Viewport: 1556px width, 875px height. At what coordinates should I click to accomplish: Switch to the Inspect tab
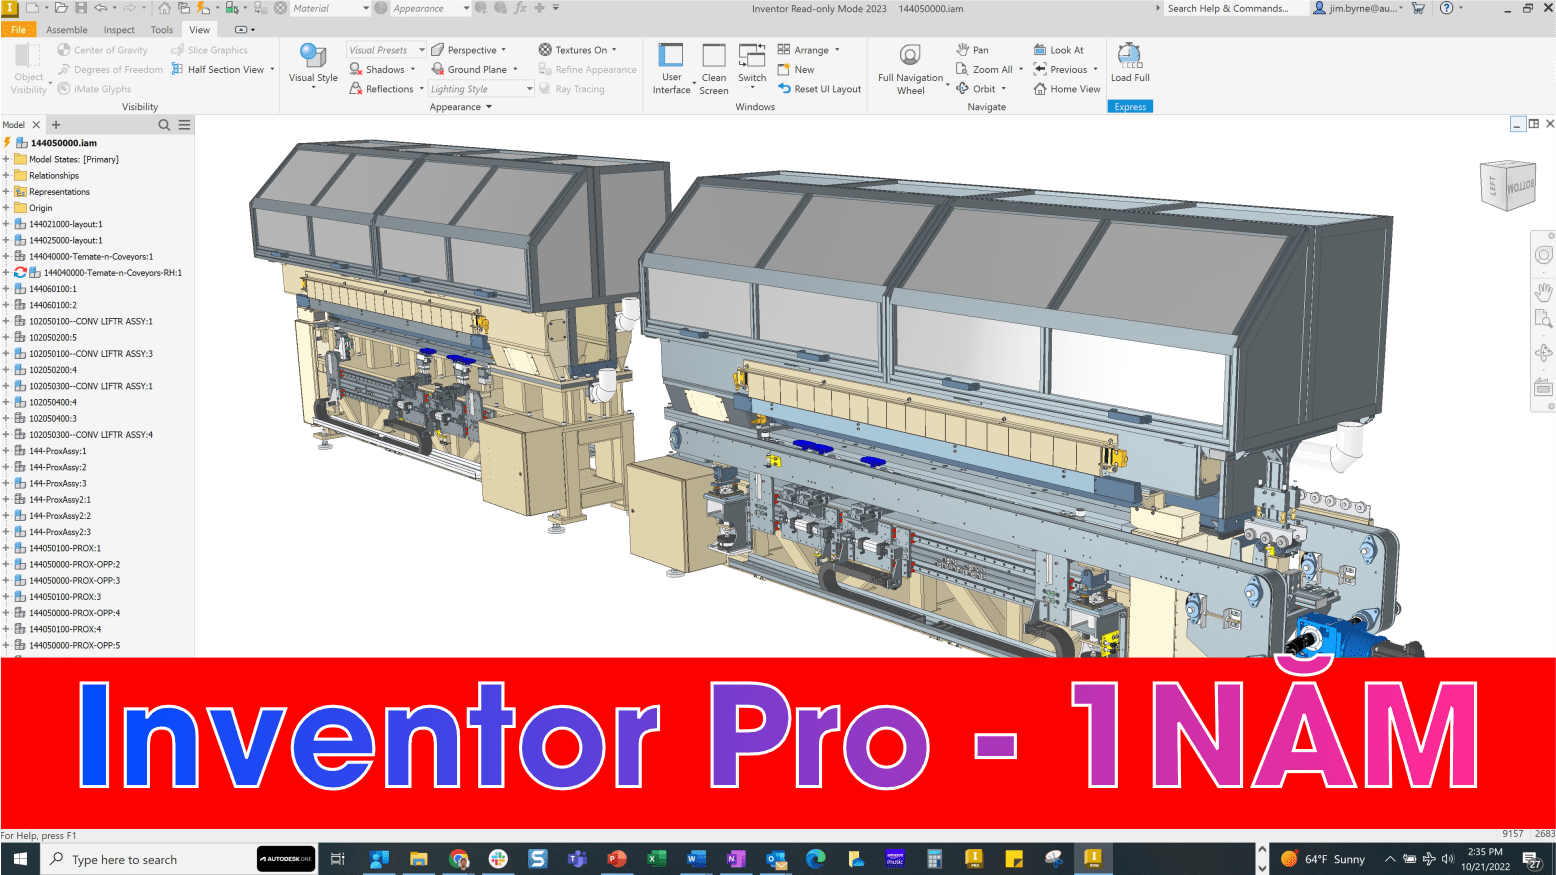(x=119, y=30)
